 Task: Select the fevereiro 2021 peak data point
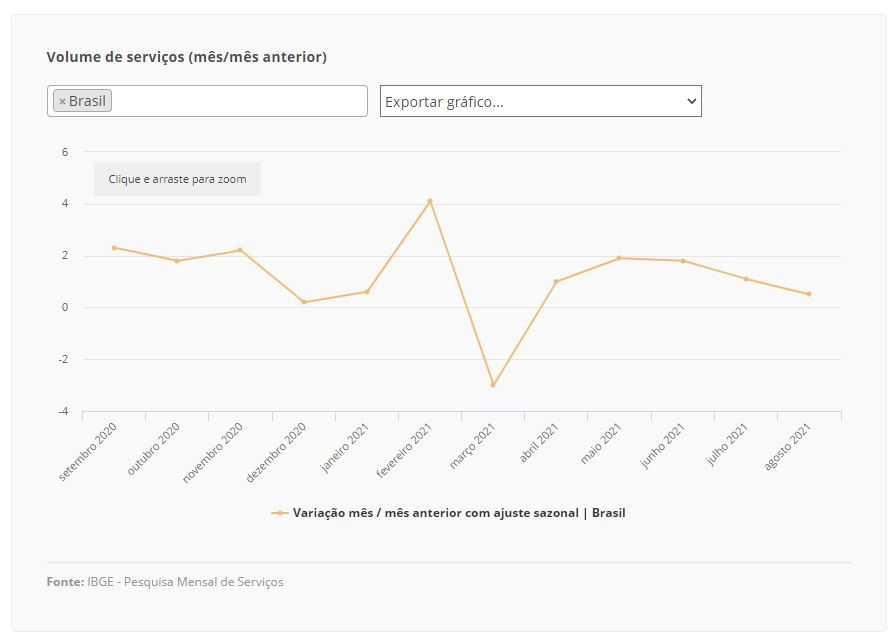pyautogui.click(x=430, y=201)
